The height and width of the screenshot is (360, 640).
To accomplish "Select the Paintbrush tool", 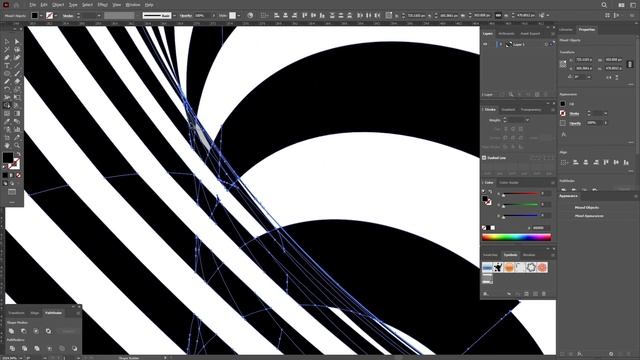I will coord(17,73).
